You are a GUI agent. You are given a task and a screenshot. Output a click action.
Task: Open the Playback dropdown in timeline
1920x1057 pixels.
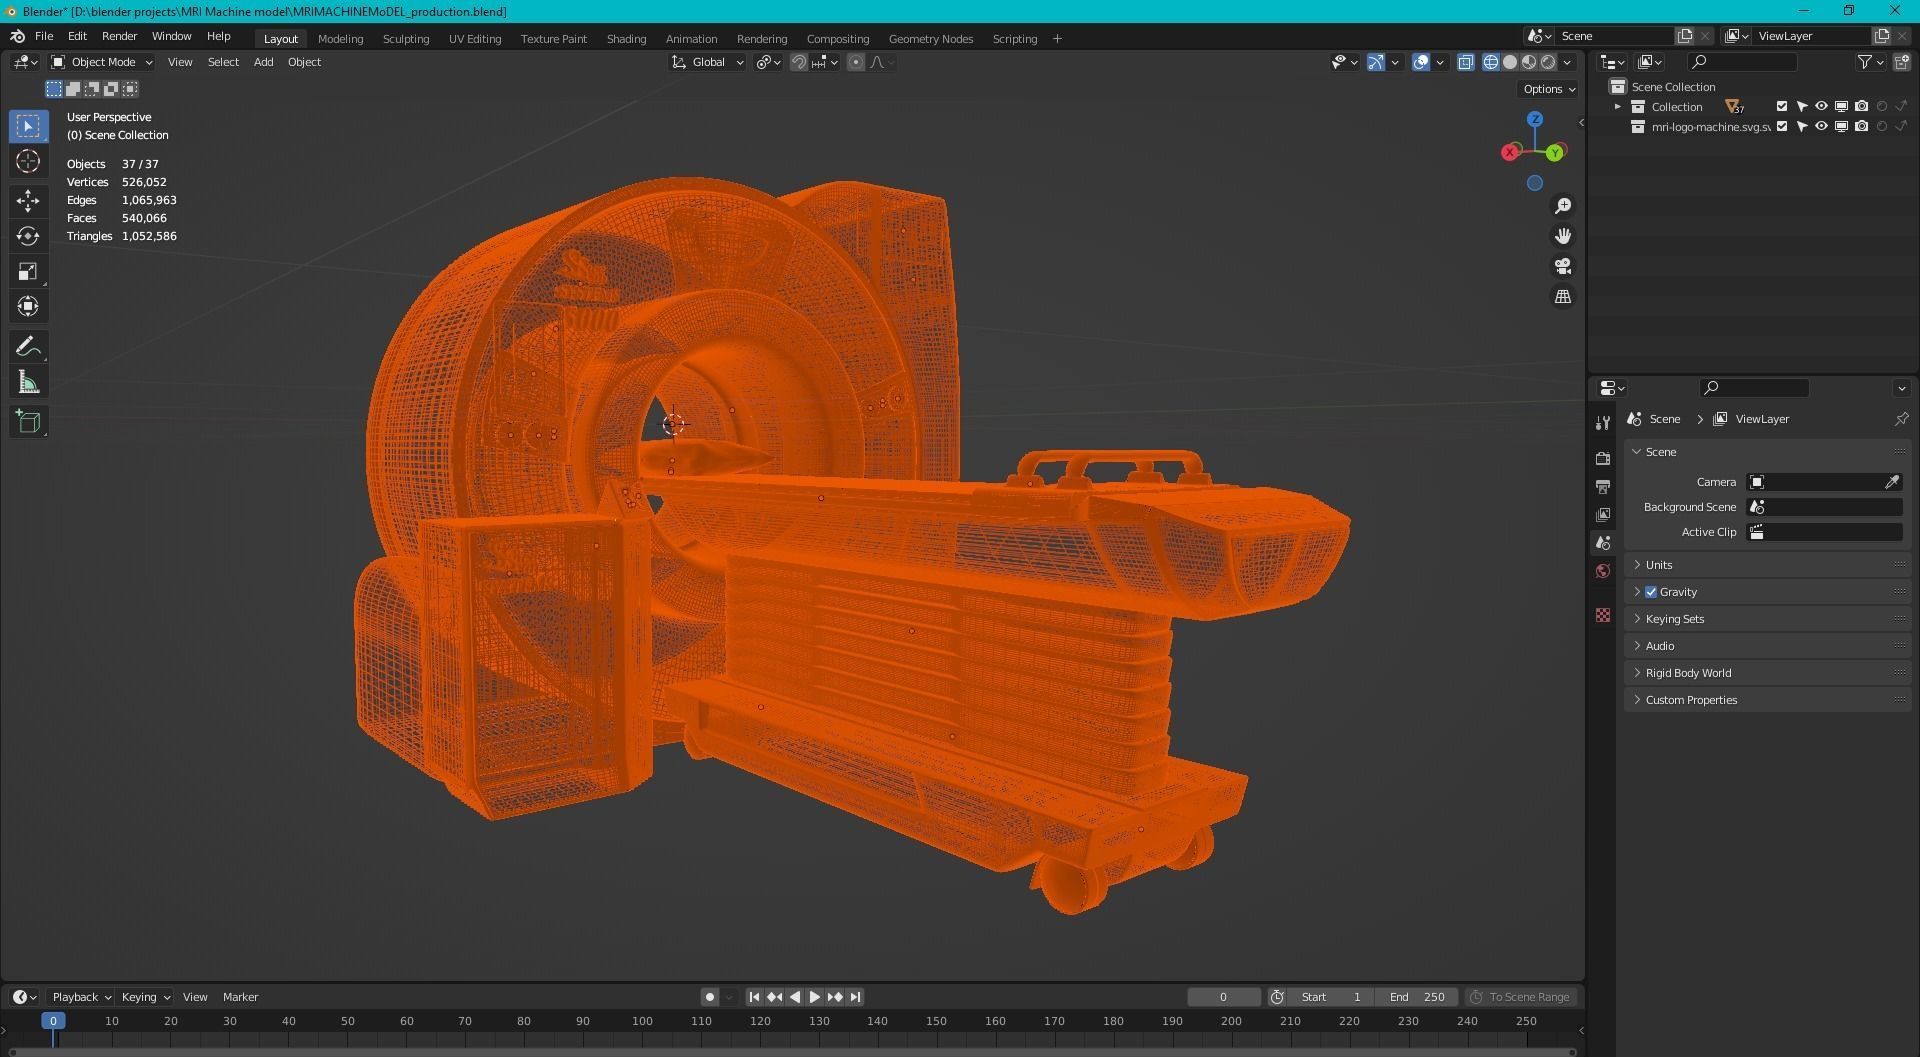tap(81, 997)
